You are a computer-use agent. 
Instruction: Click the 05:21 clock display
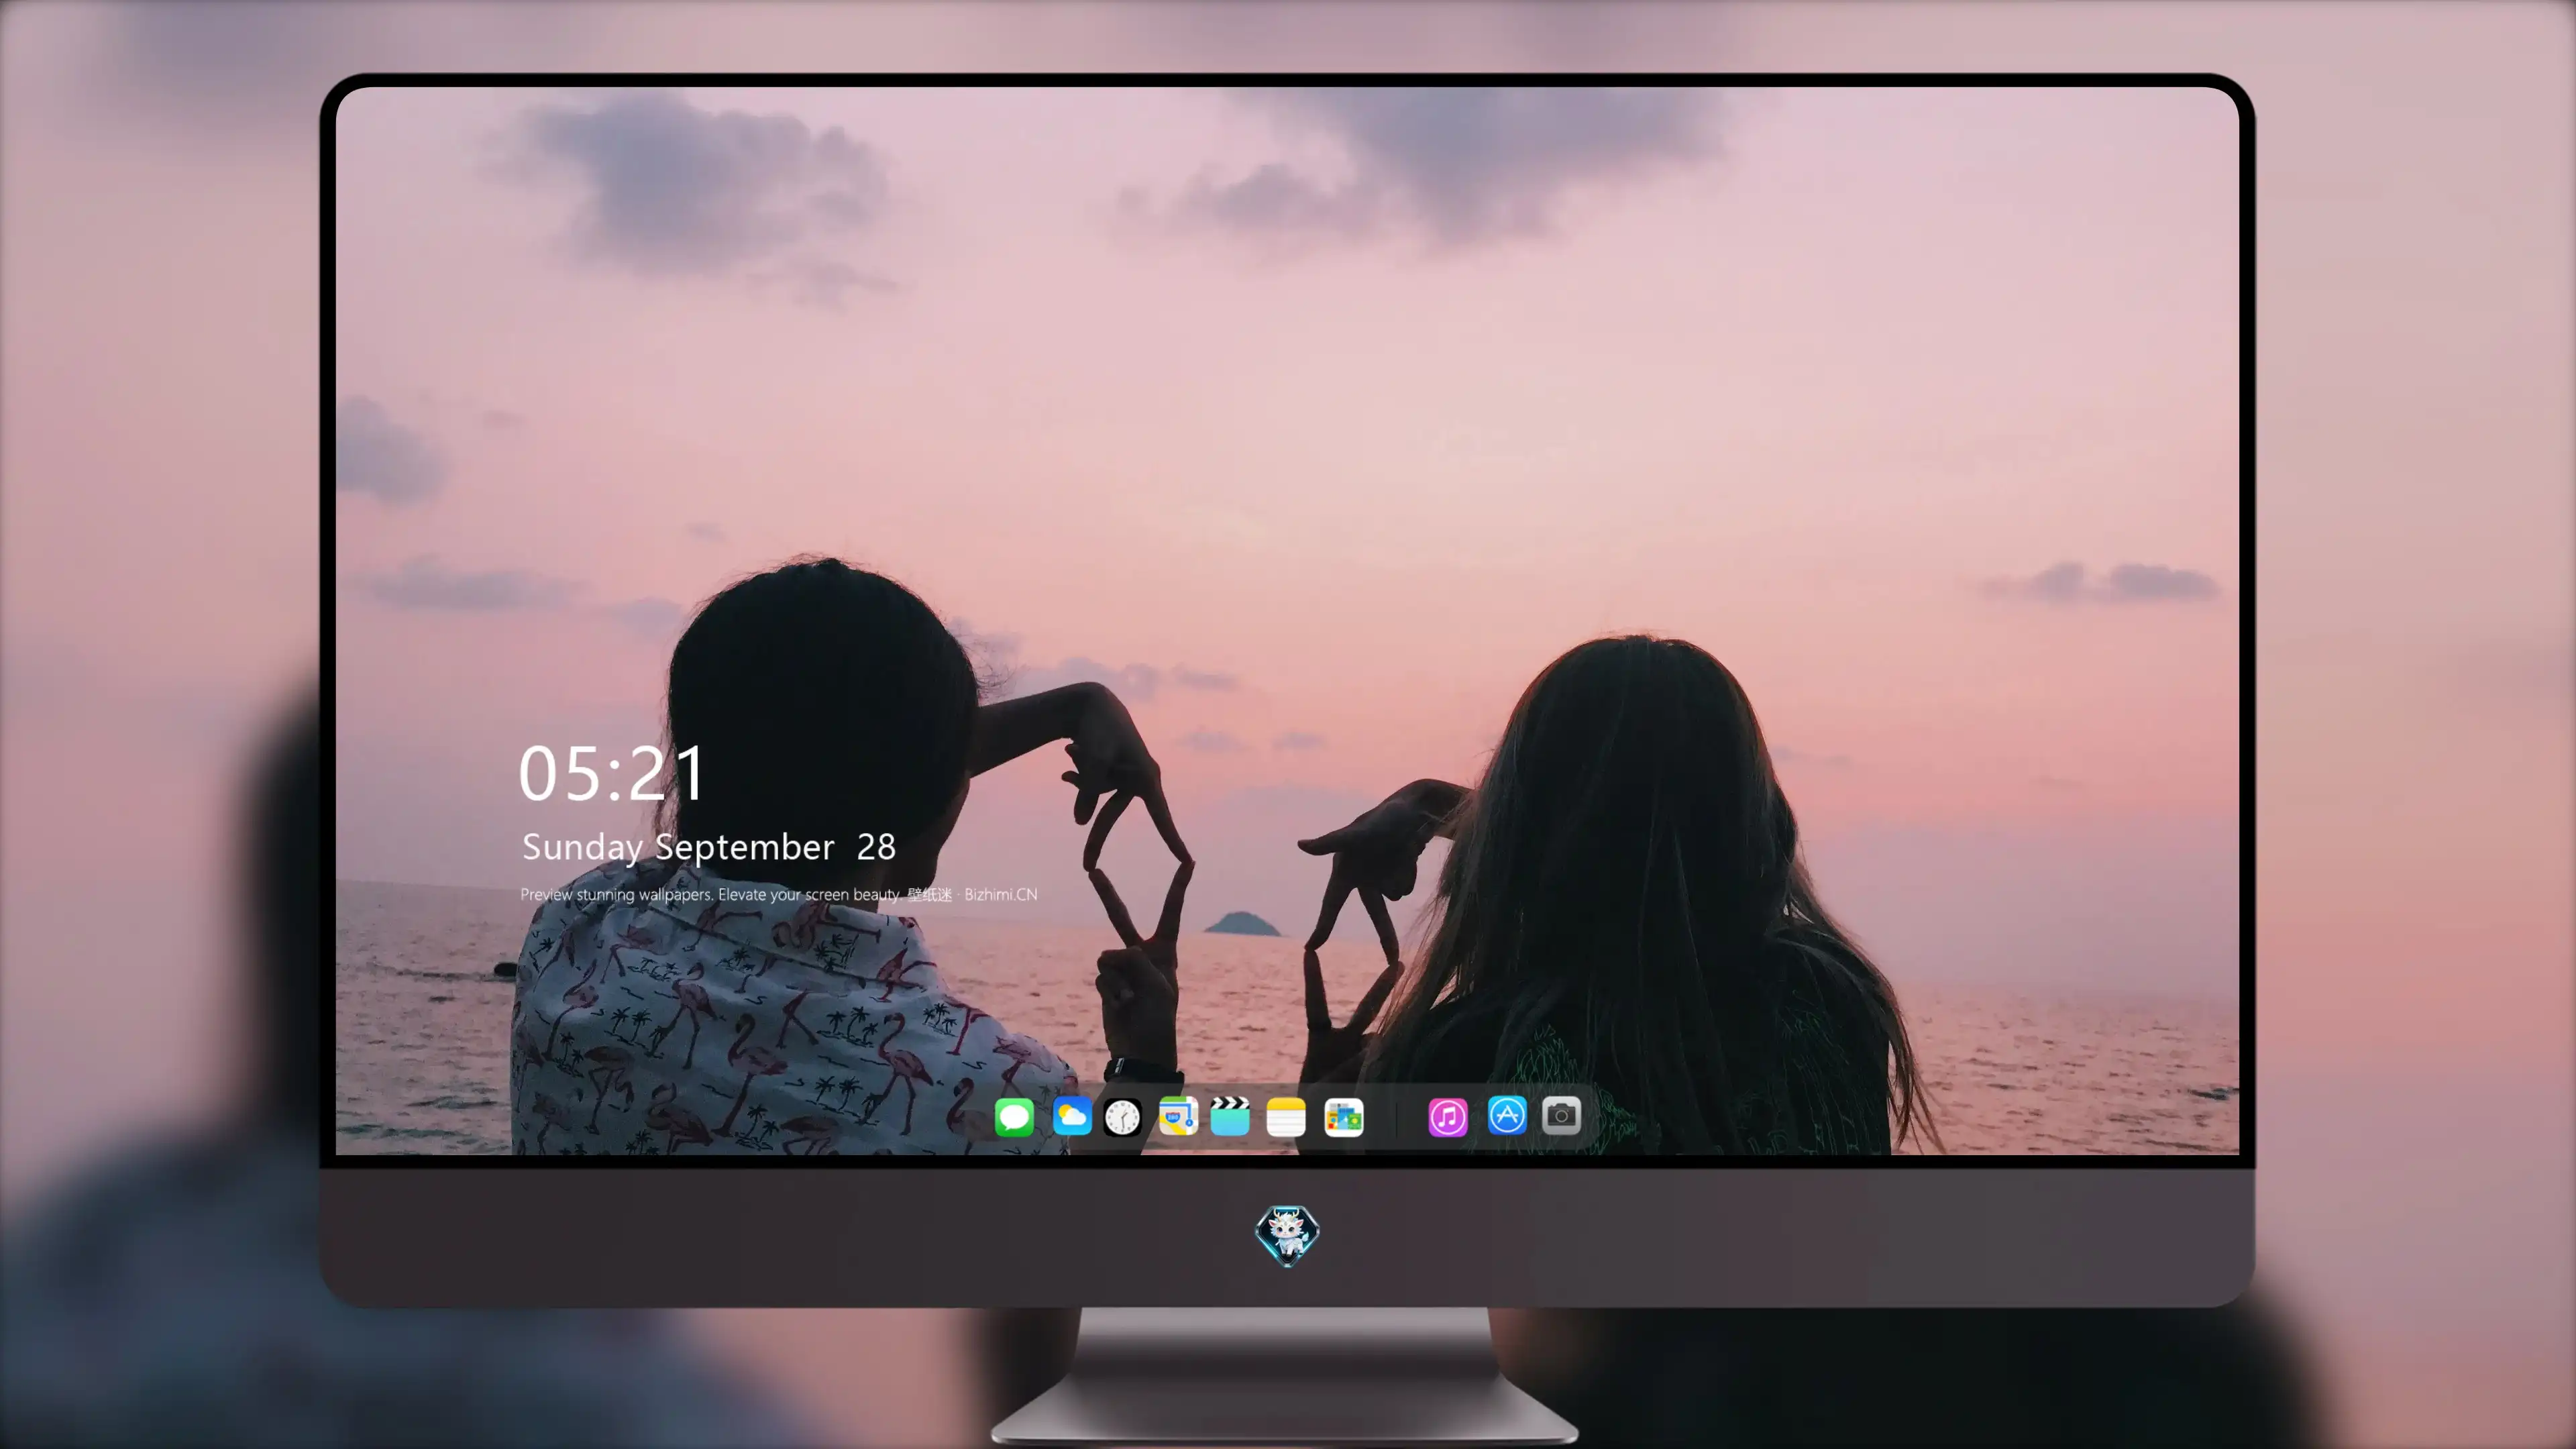[612, 774]
